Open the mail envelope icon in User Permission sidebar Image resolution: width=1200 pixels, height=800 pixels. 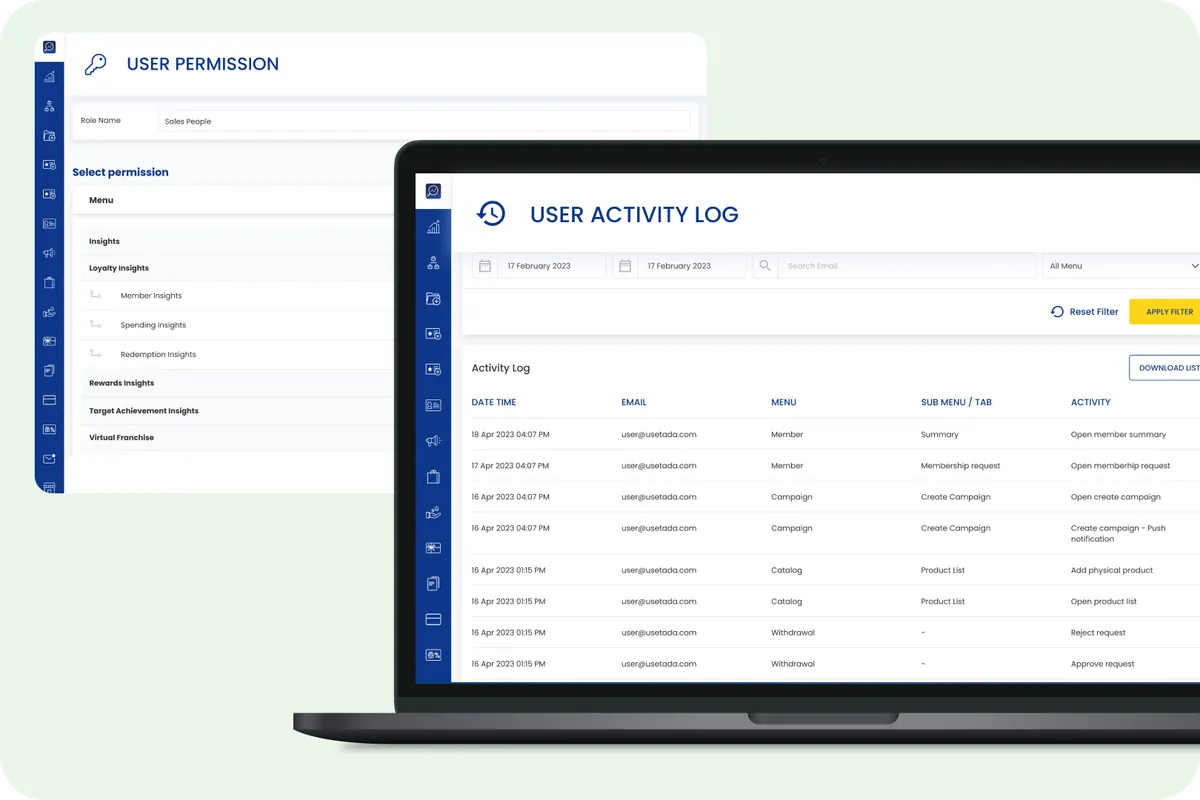pos(49,459)
